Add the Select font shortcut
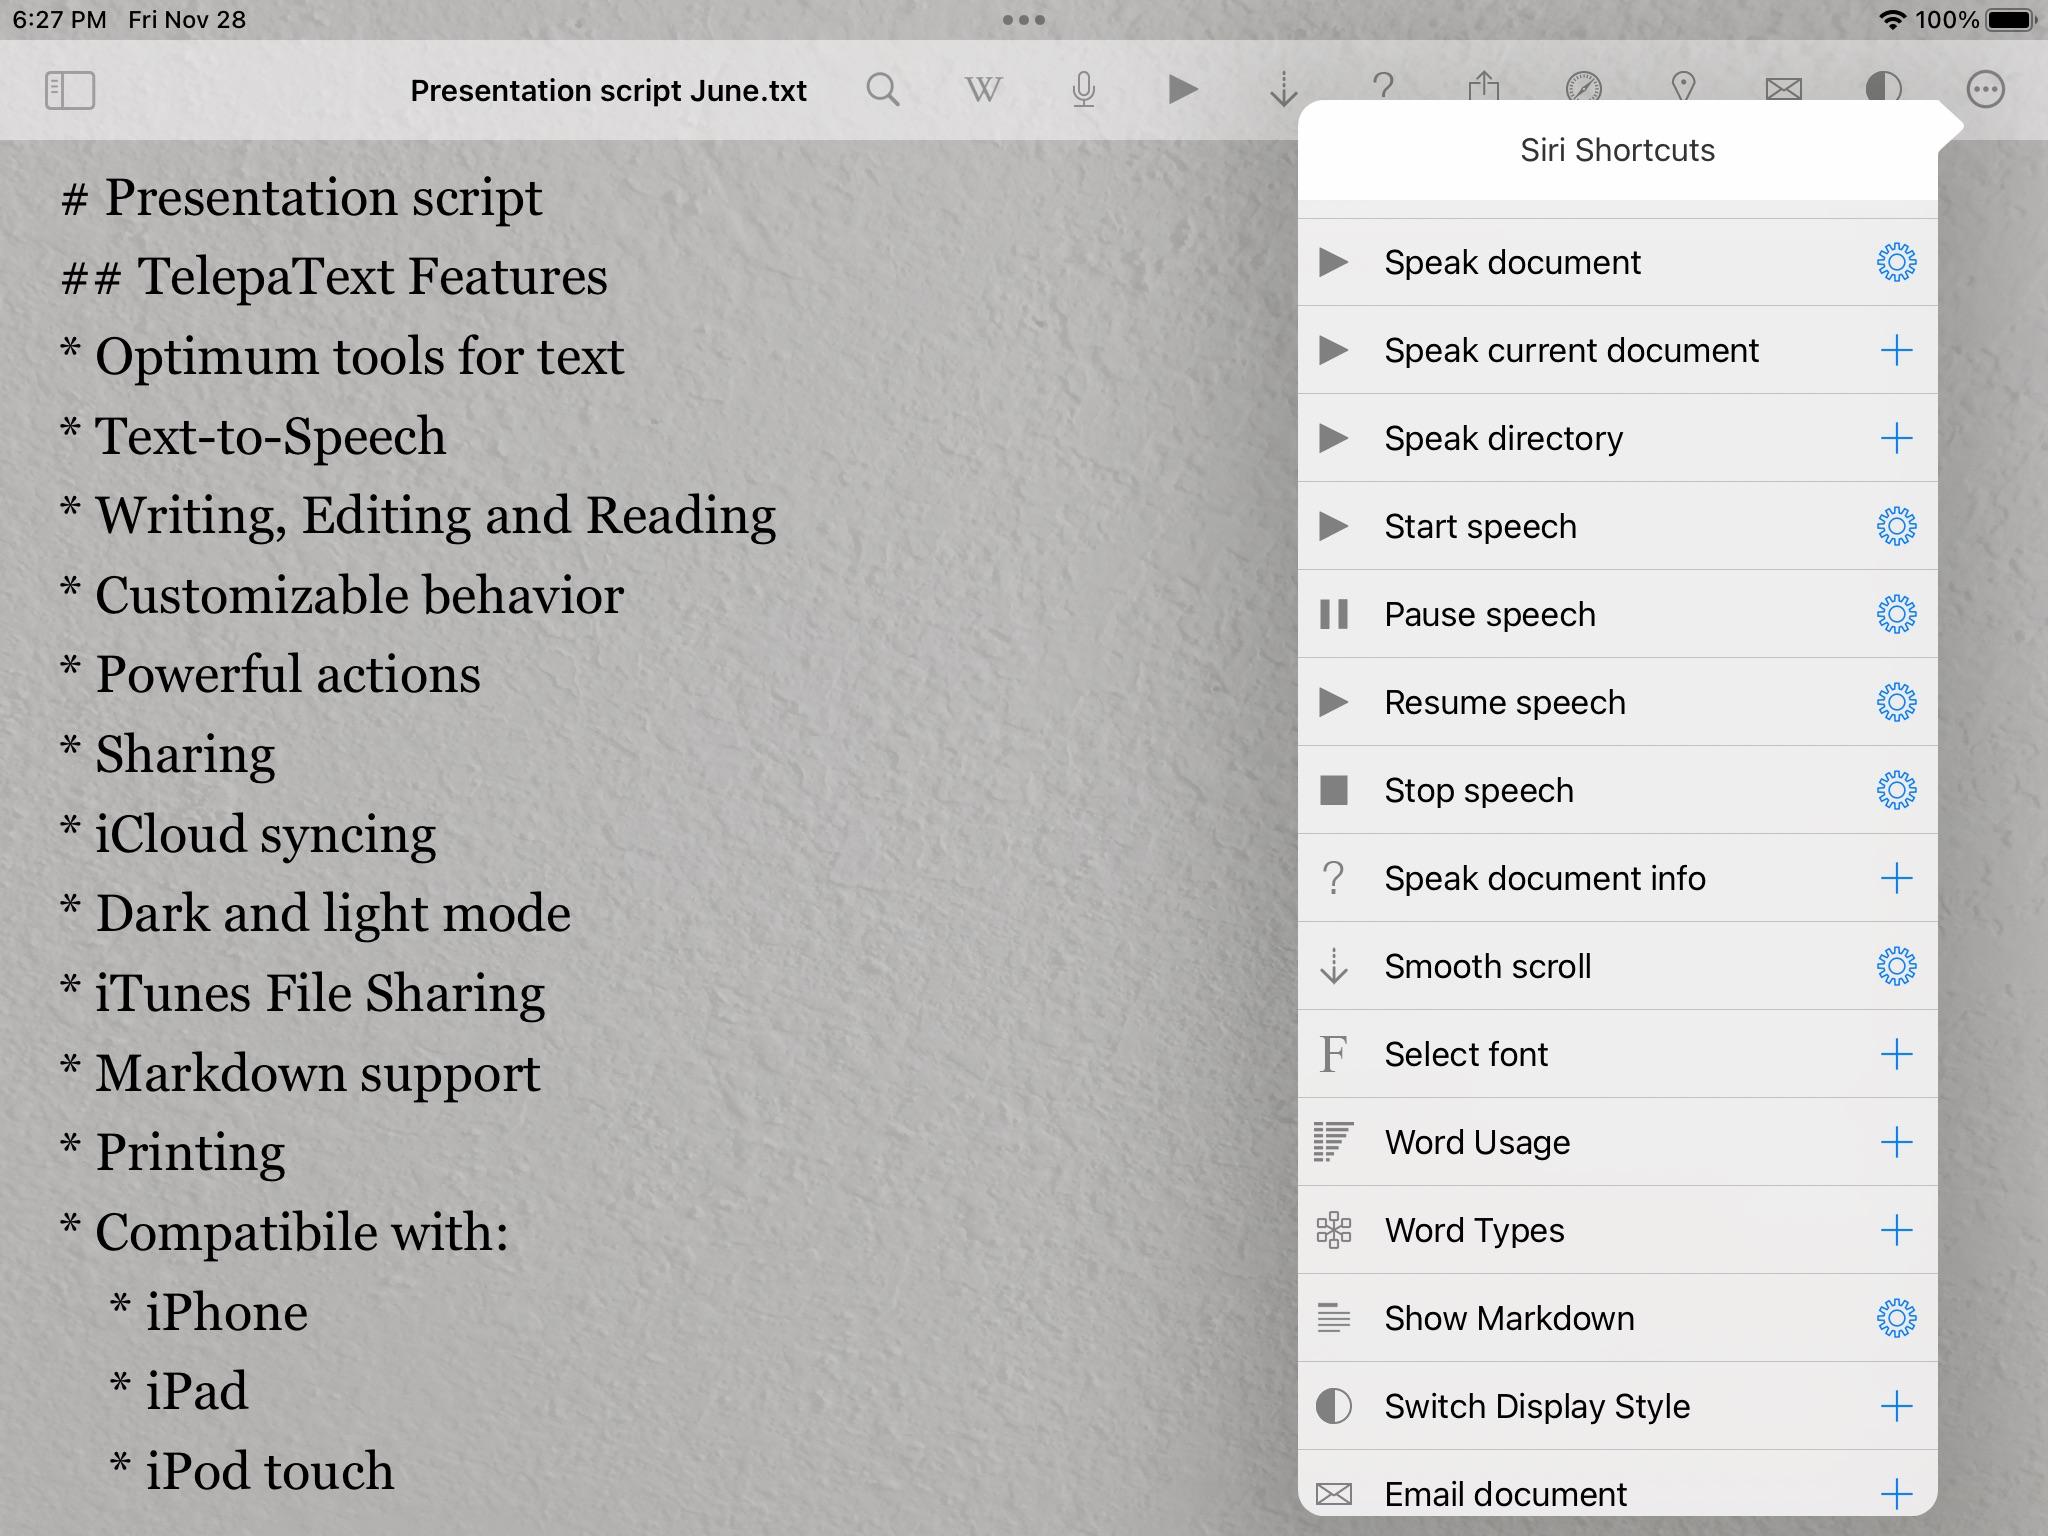 1896,1055
